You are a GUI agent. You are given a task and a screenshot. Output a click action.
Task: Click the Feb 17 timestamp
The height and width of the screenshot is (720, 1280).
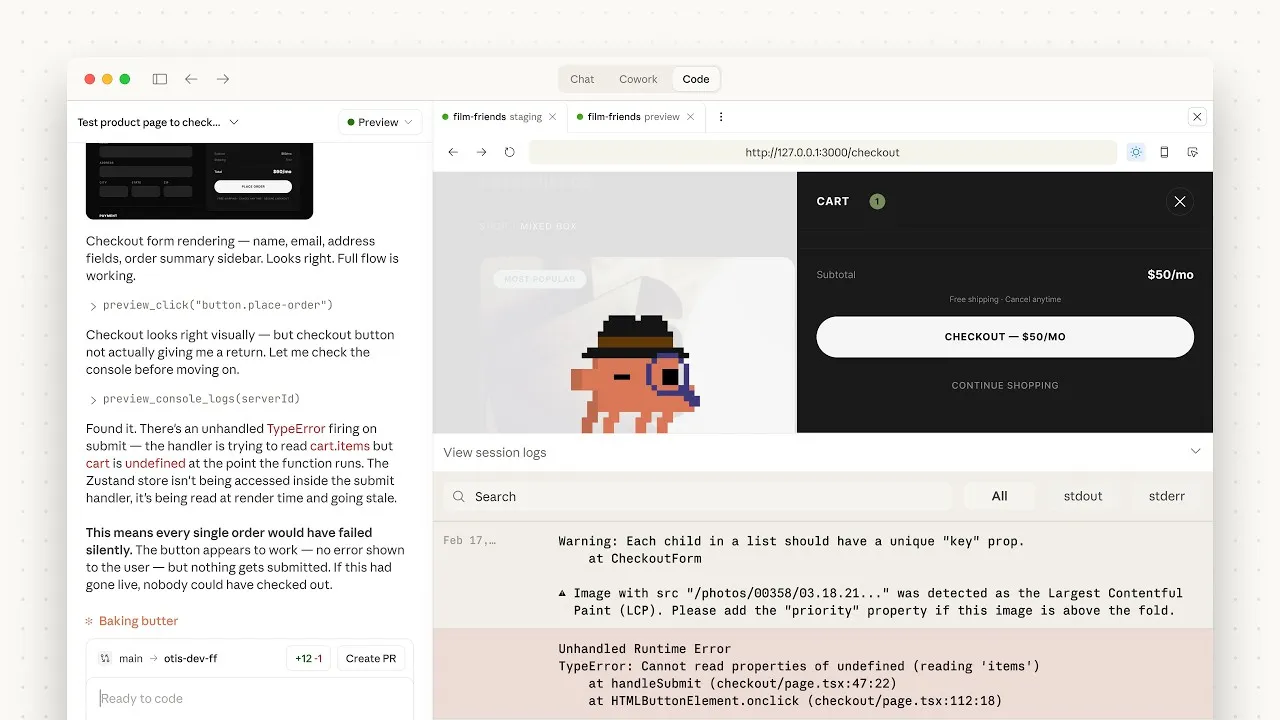tap(469, 541)
